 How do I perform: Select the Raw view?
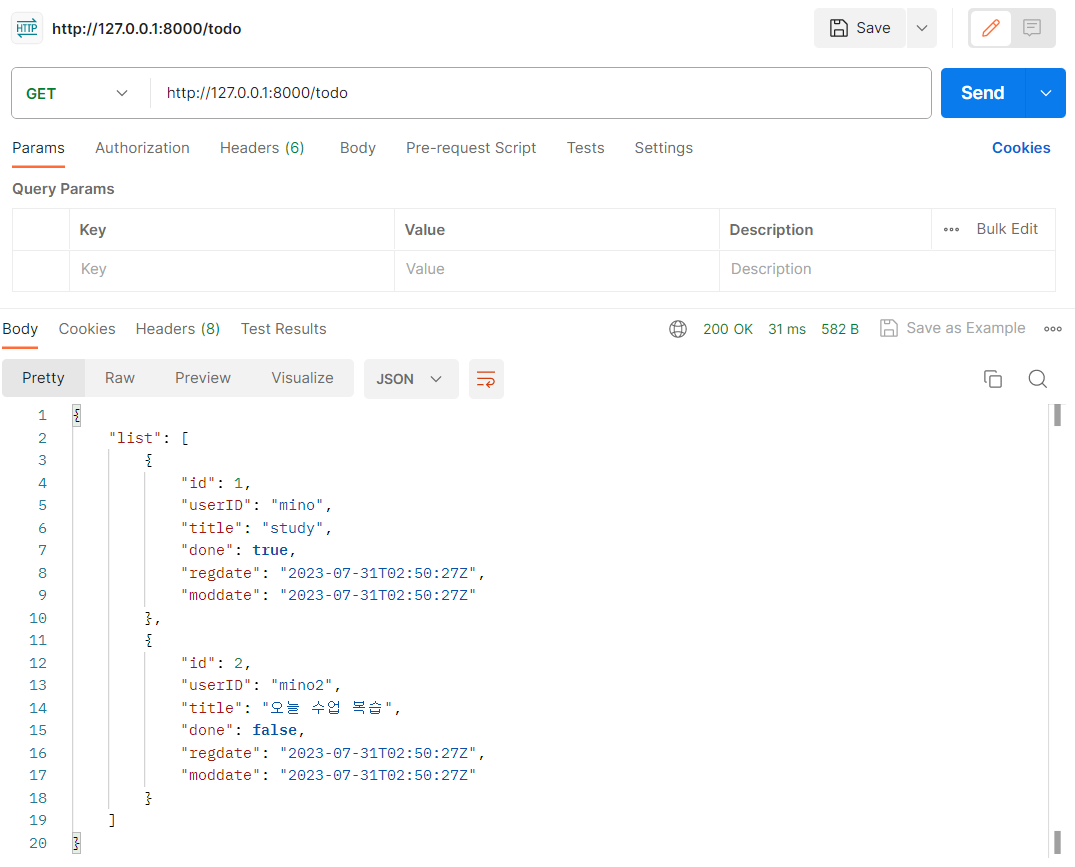pyautogui.click(x=120, y=378)
